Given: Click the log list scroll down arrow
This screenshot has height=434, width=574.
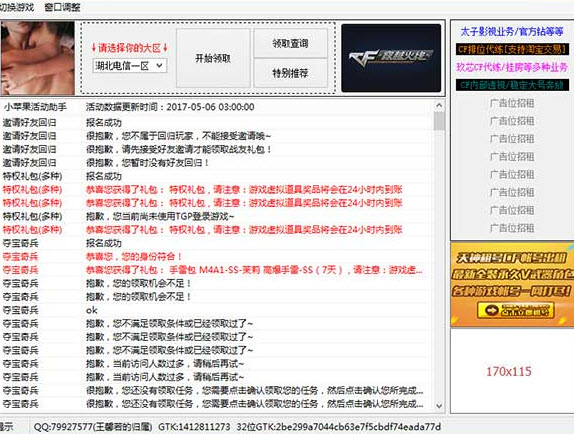Looking at the screenshot, I should pyautogui.click(x=439, y=406).
